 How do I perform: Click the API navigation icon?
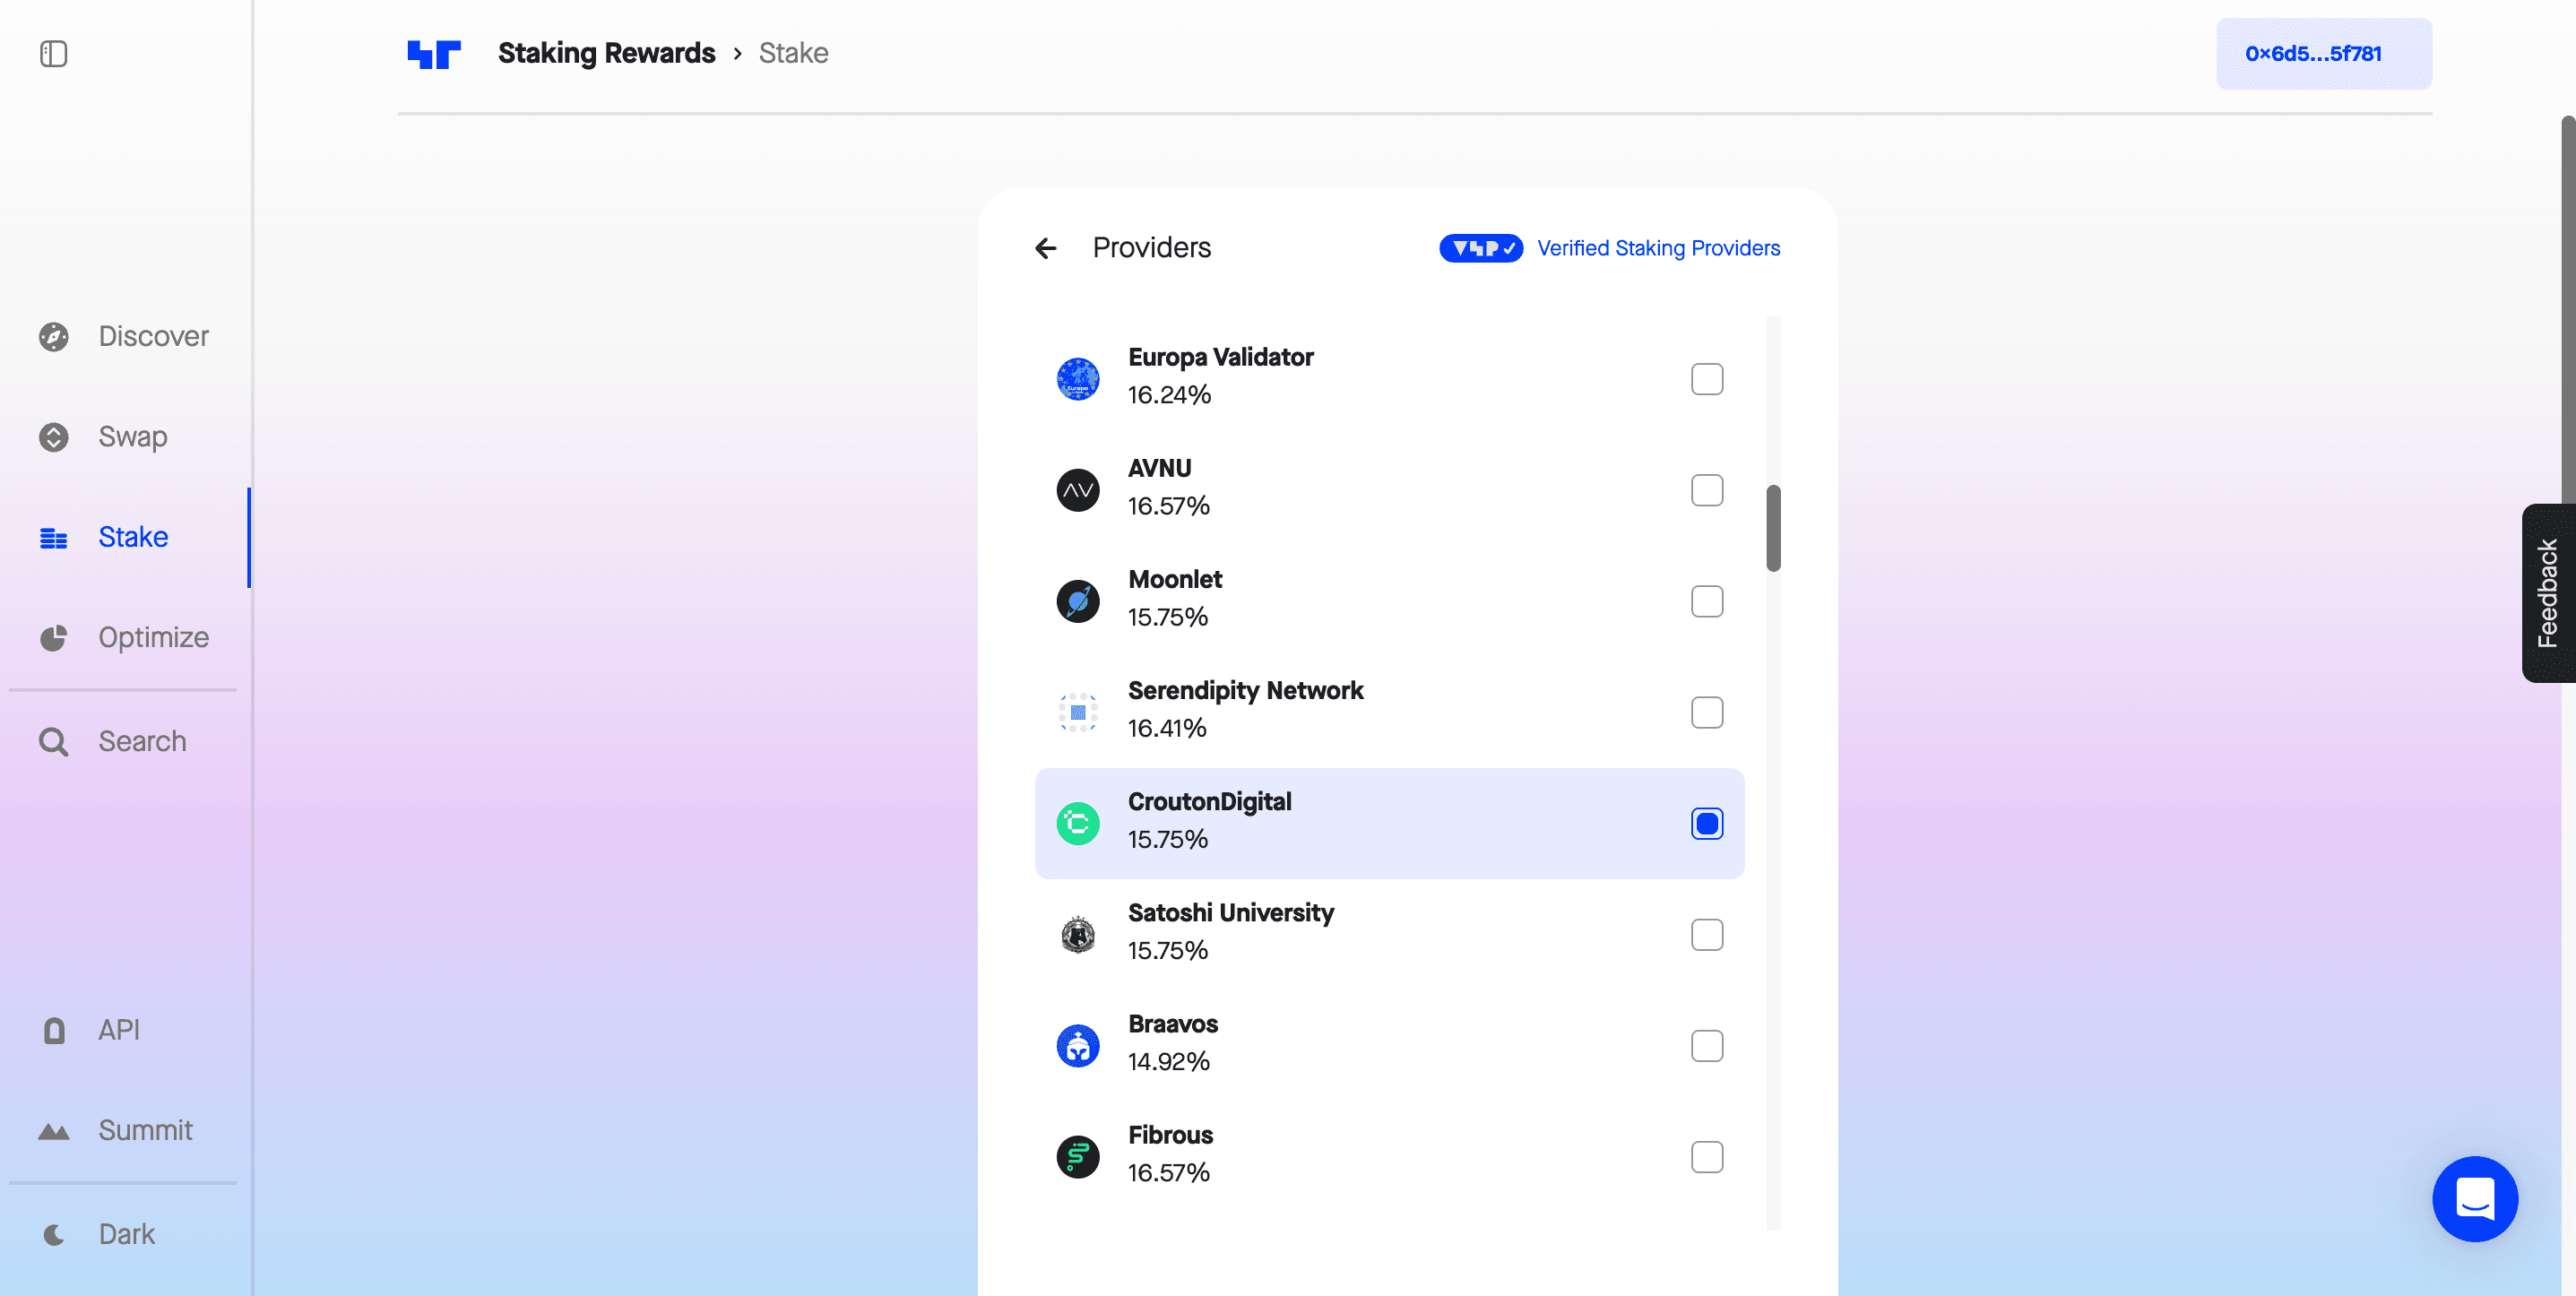[x=53, y=1028]
